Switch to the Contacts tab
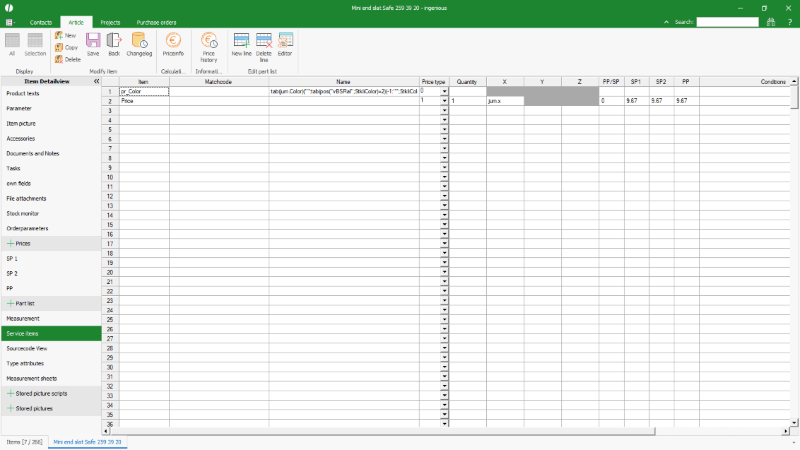Screen dimensions: 800x450 pos(41,22)
